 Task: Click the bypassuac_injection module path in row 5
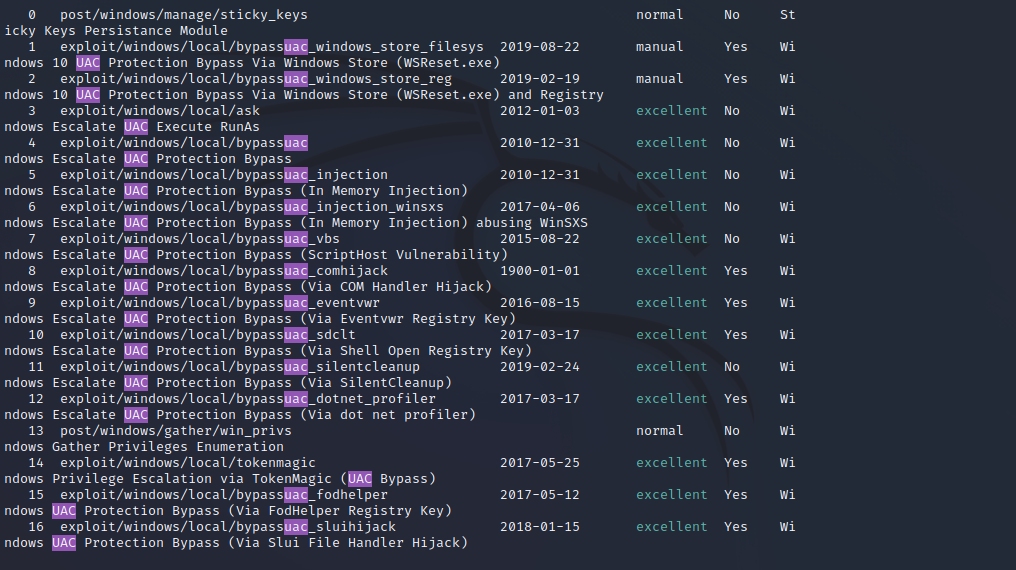click(x=224, y=175)
